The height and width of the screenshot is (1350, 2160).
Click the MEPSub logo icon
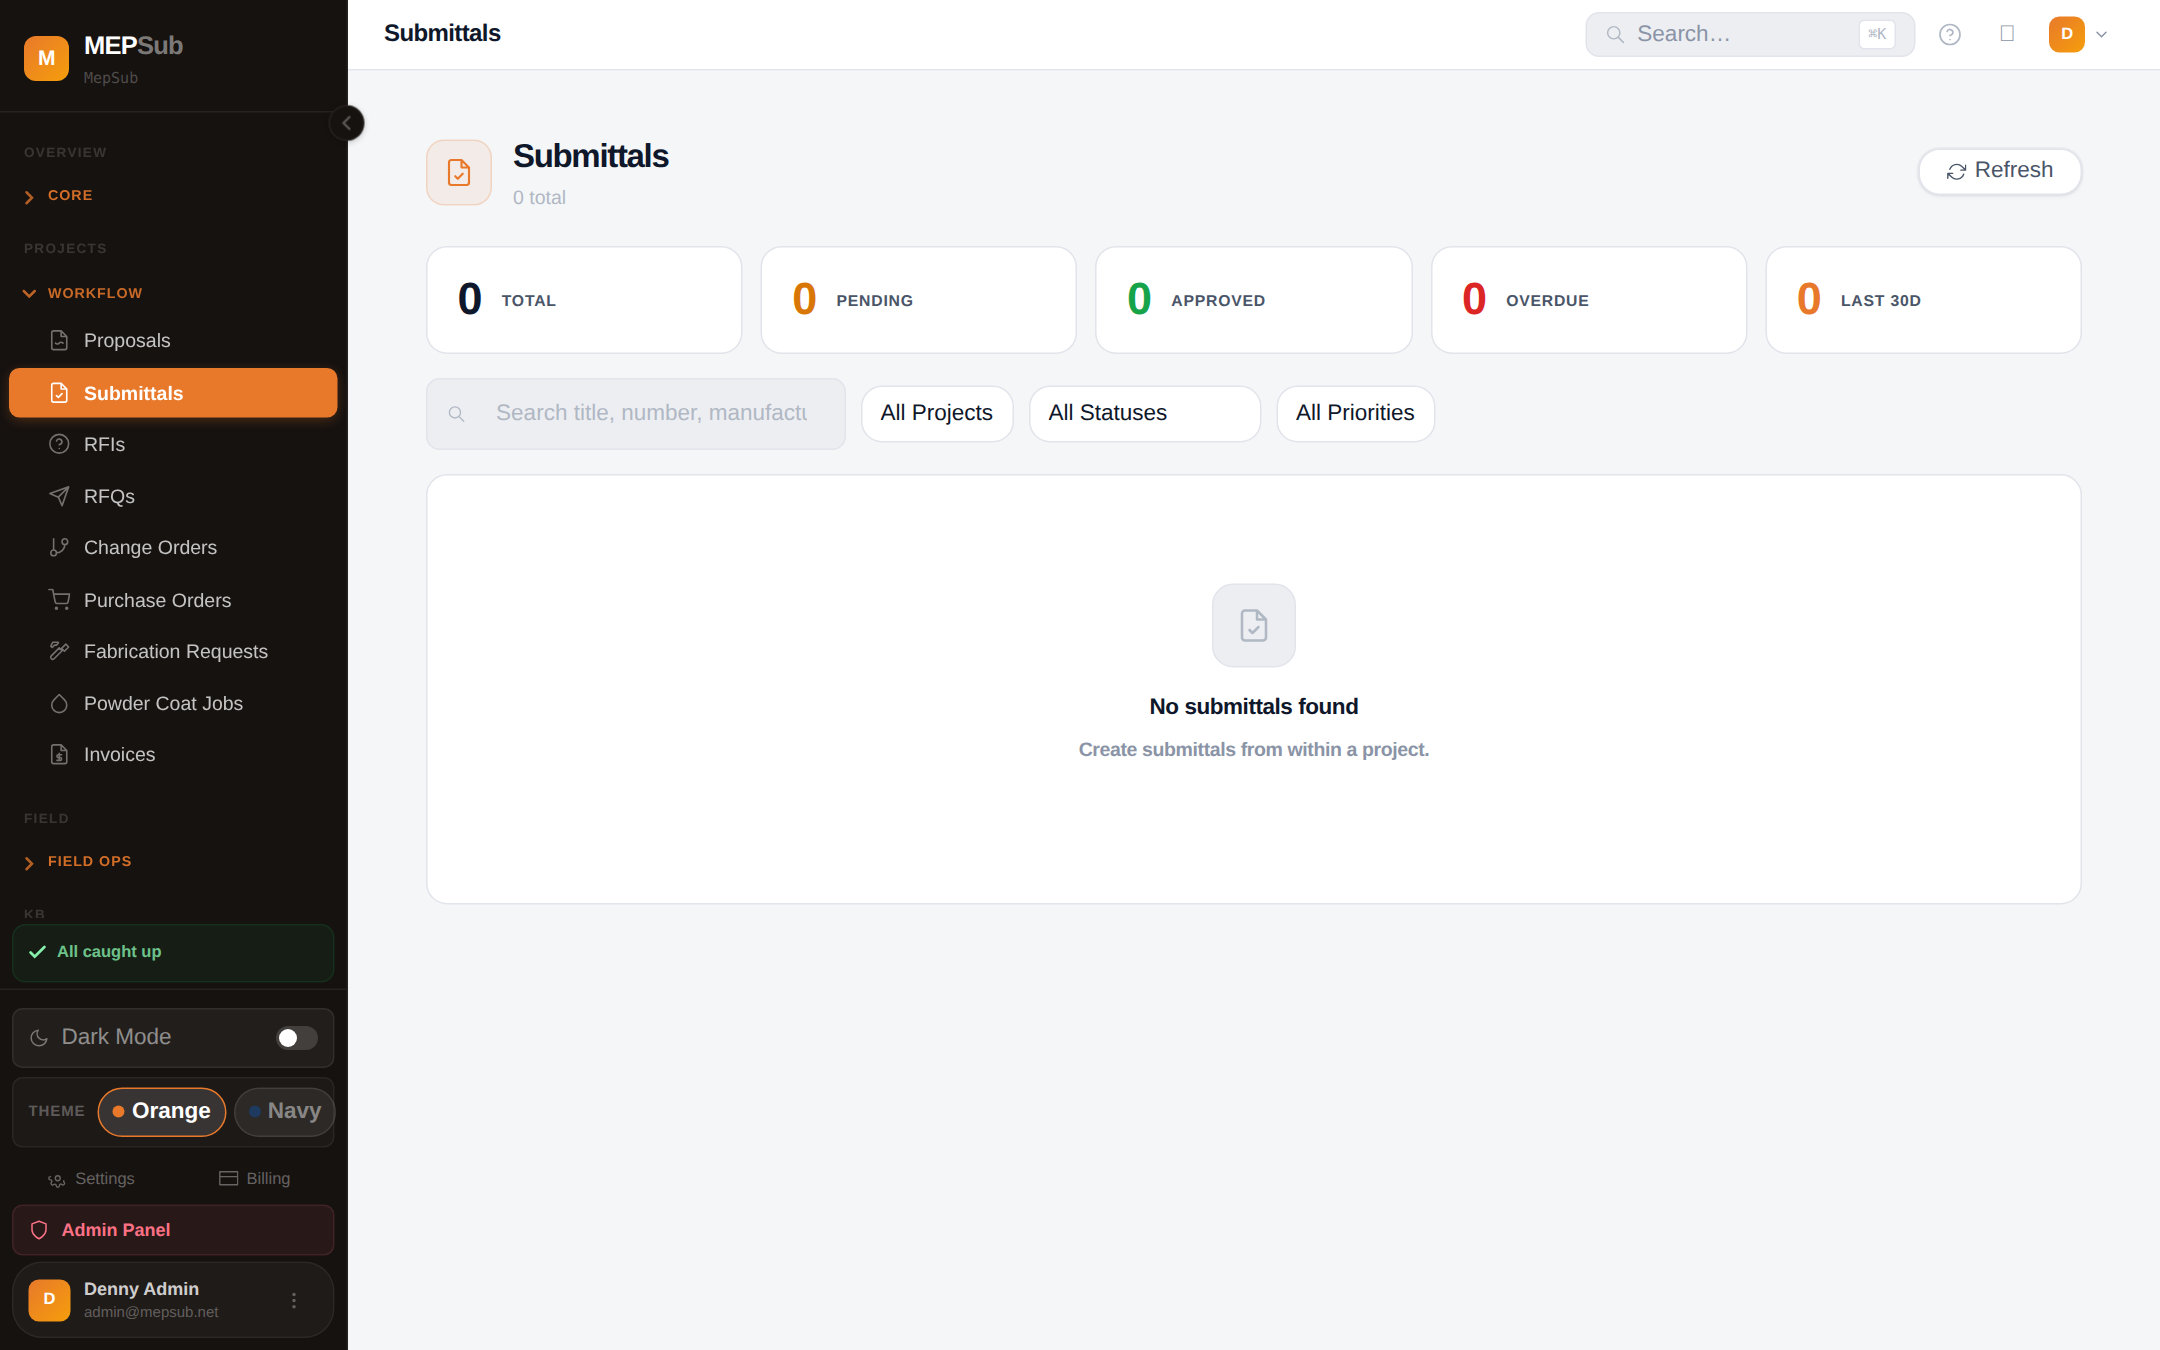46,58
